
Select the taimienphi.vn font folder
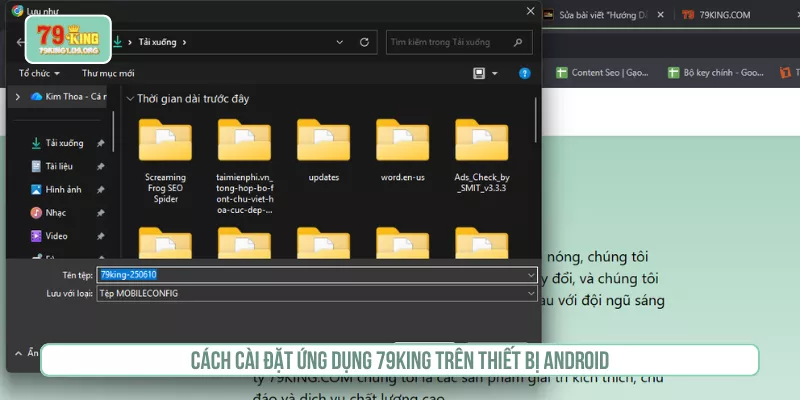pos(244,166)
